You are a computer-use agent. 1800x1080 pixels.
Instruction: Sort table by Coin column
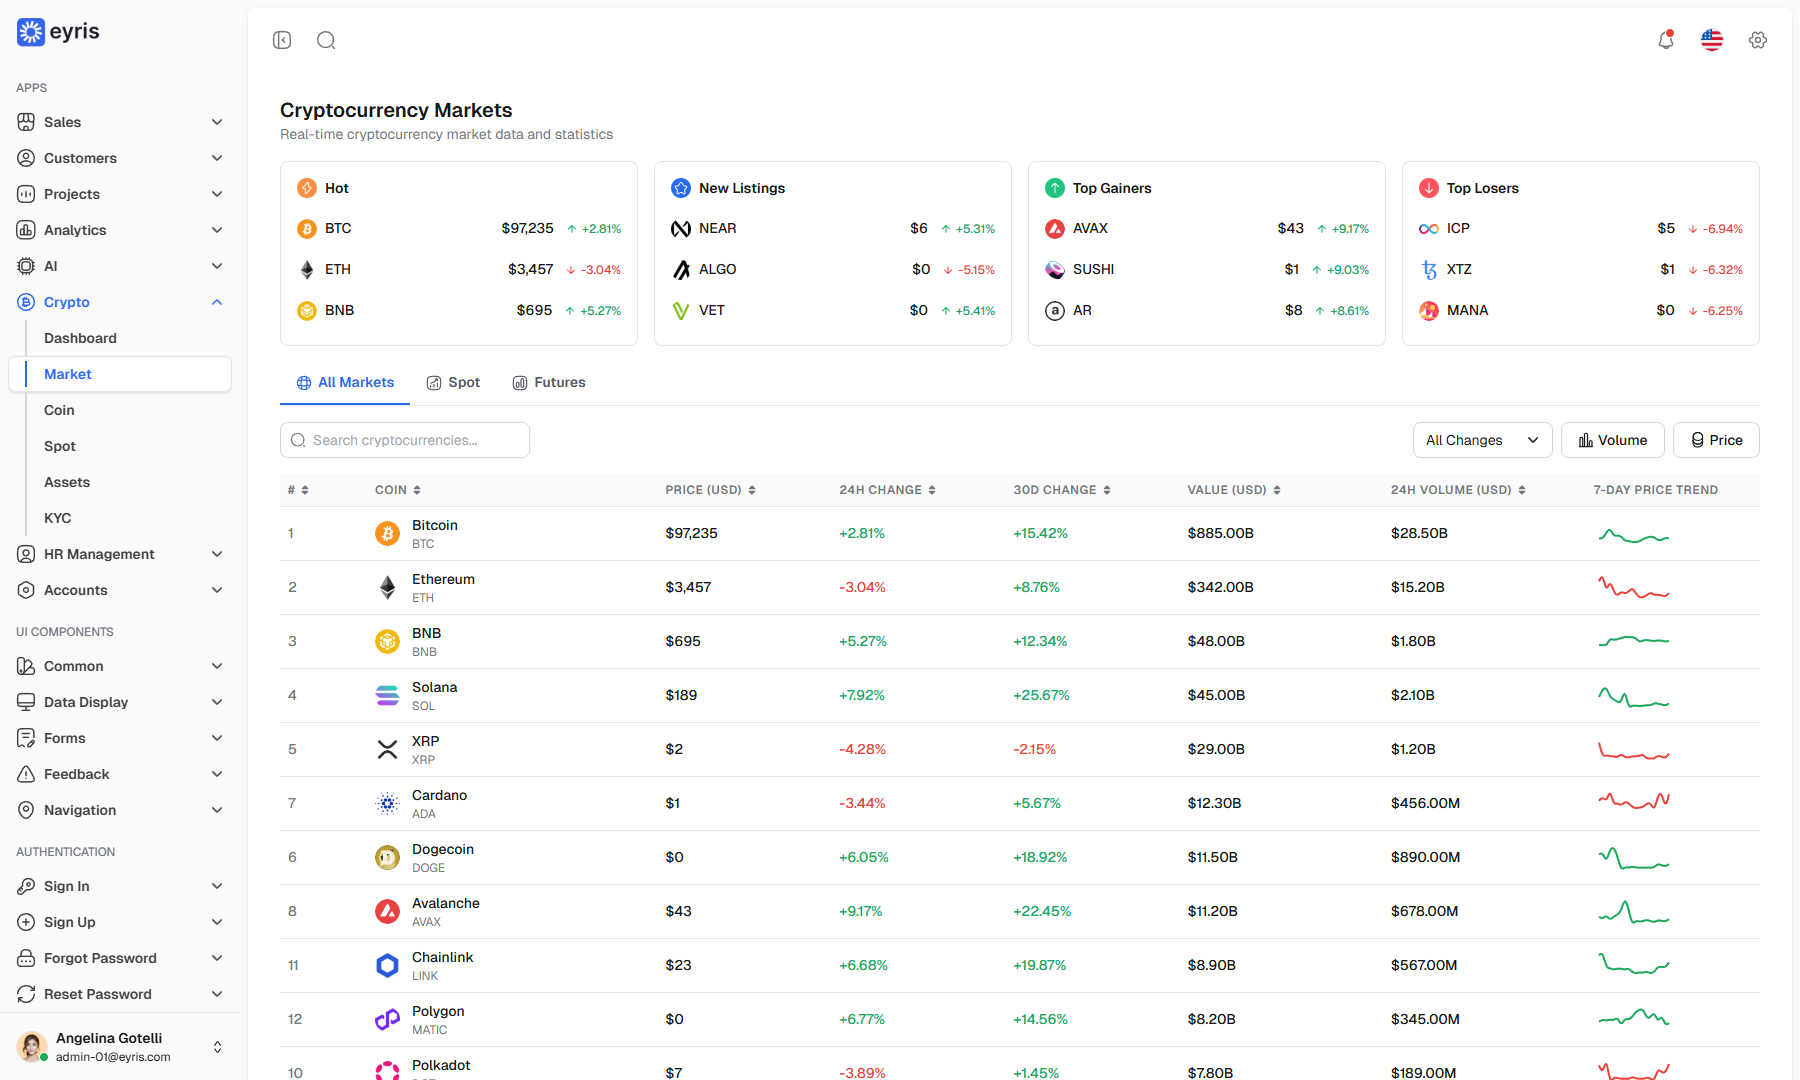(398, 490)
